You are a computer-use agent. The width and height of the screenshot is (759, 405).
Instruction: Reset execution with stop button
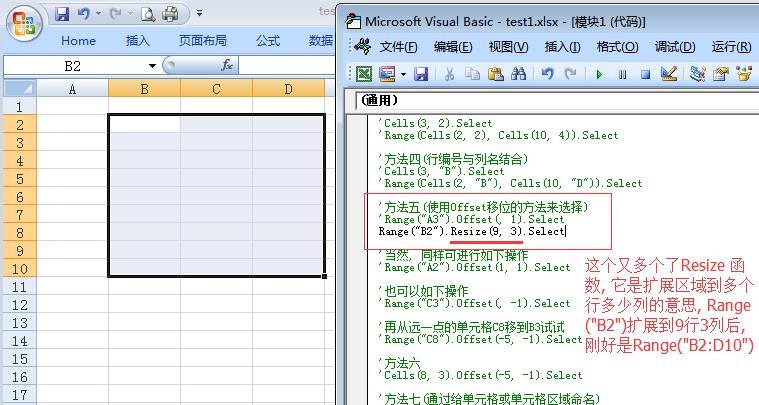645,75
